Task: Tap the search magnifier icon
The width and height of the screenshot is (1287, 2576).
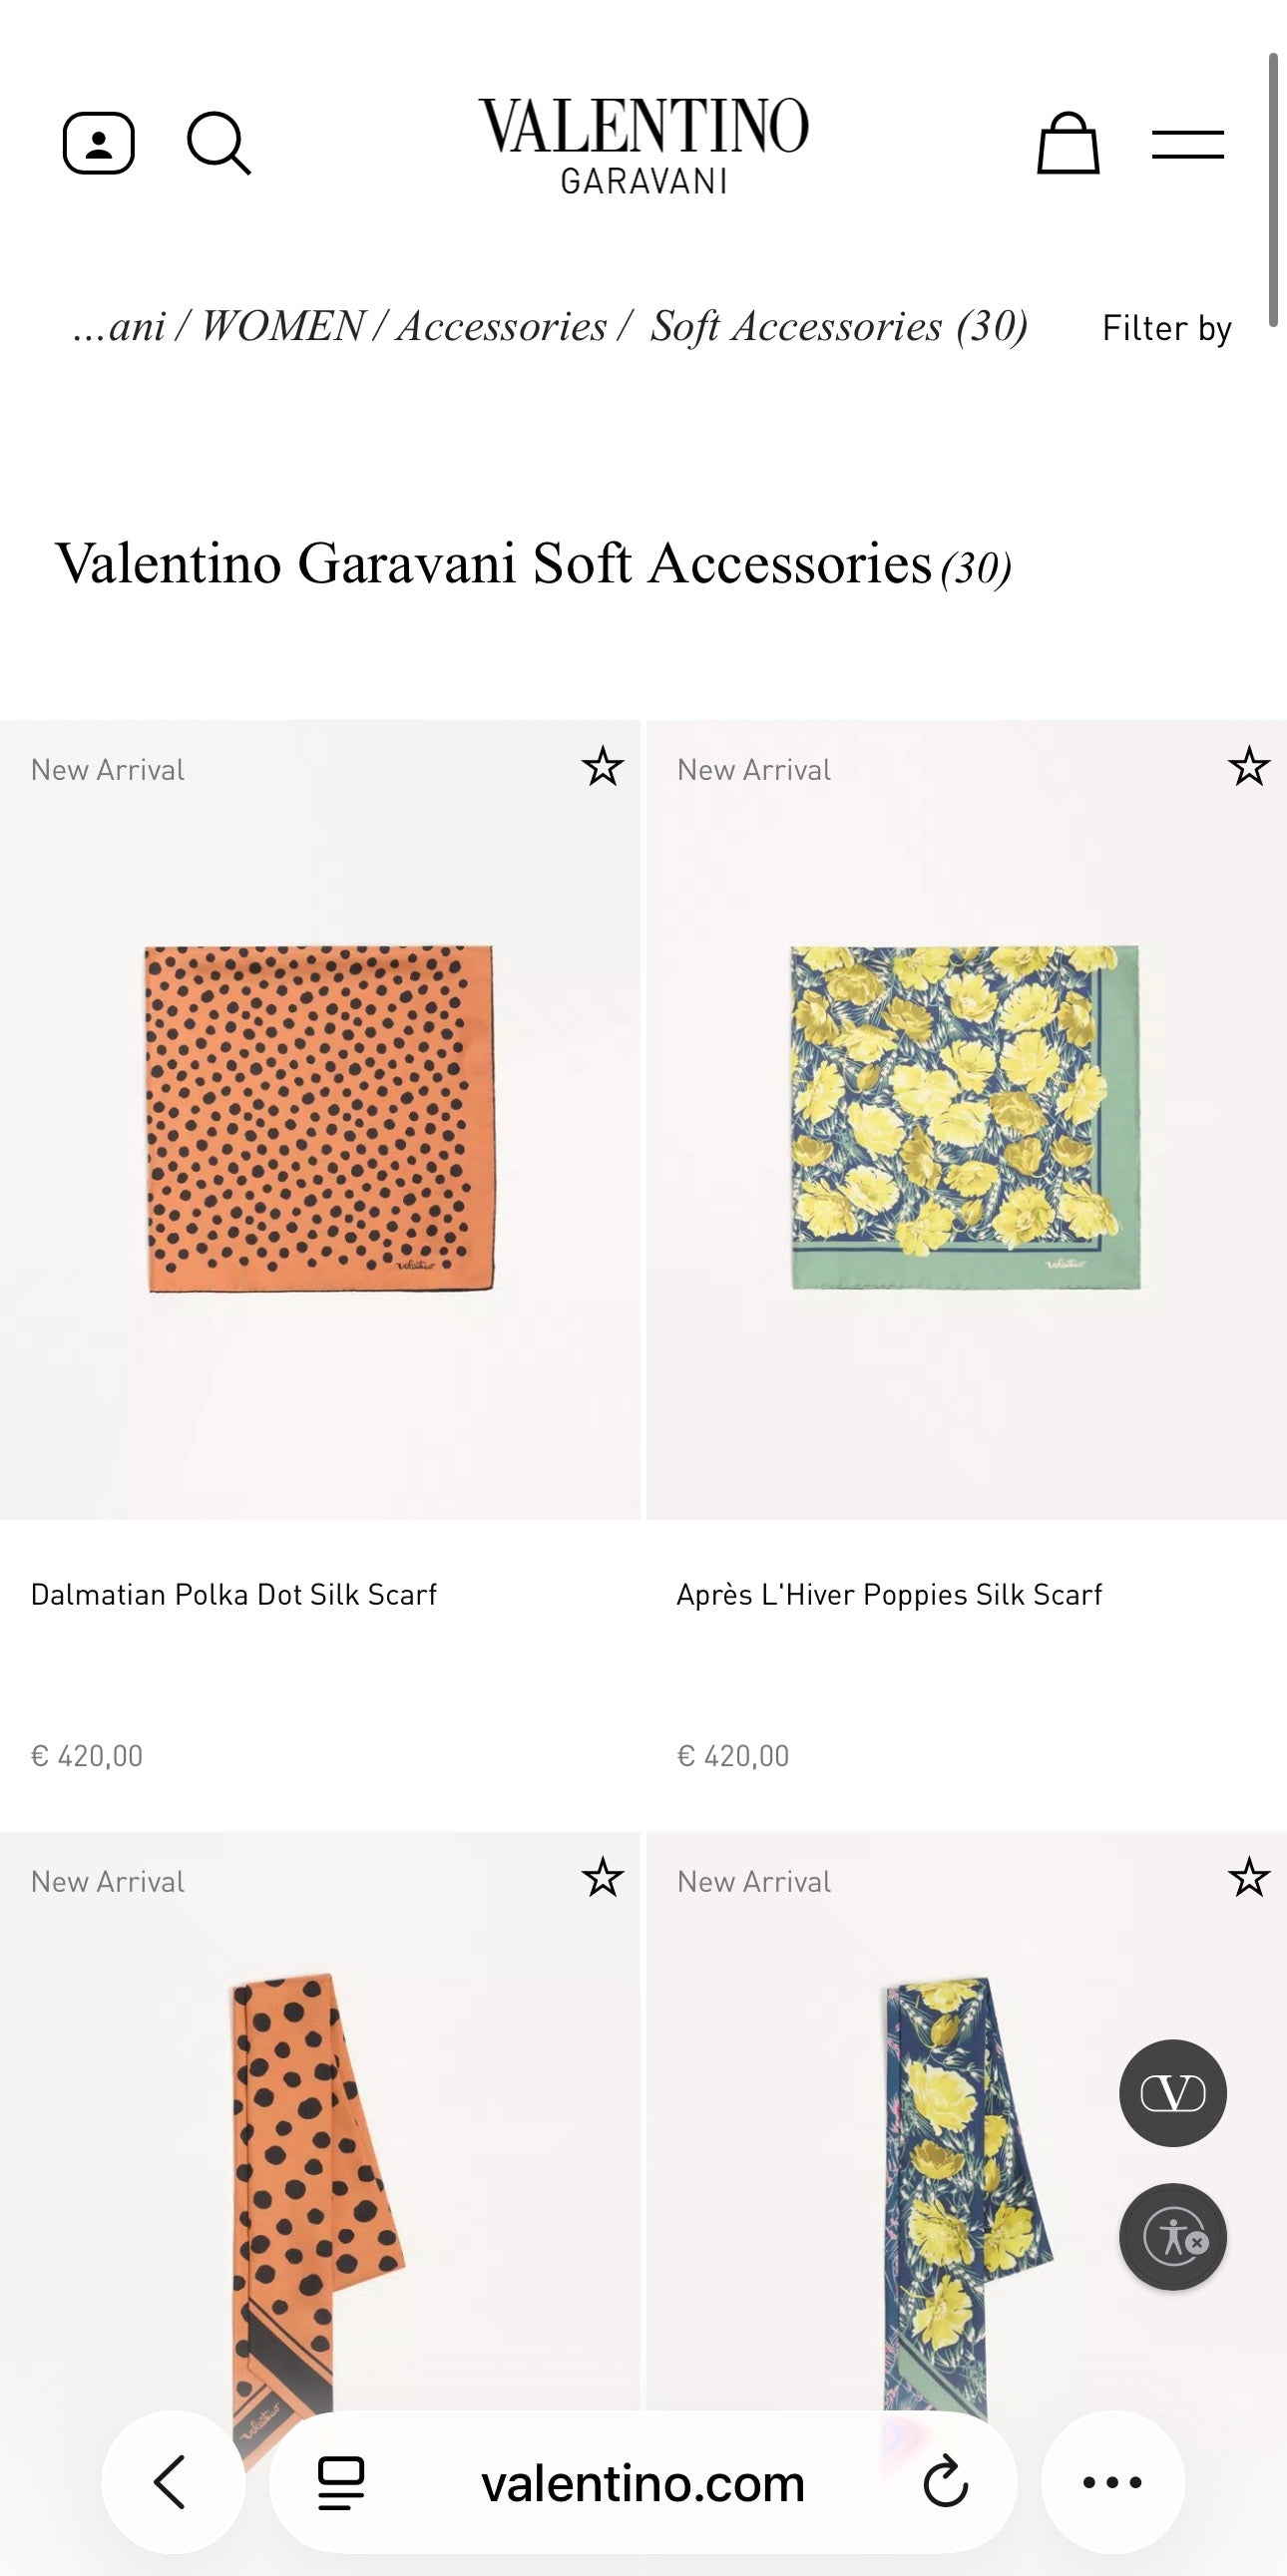Action: 218,144
